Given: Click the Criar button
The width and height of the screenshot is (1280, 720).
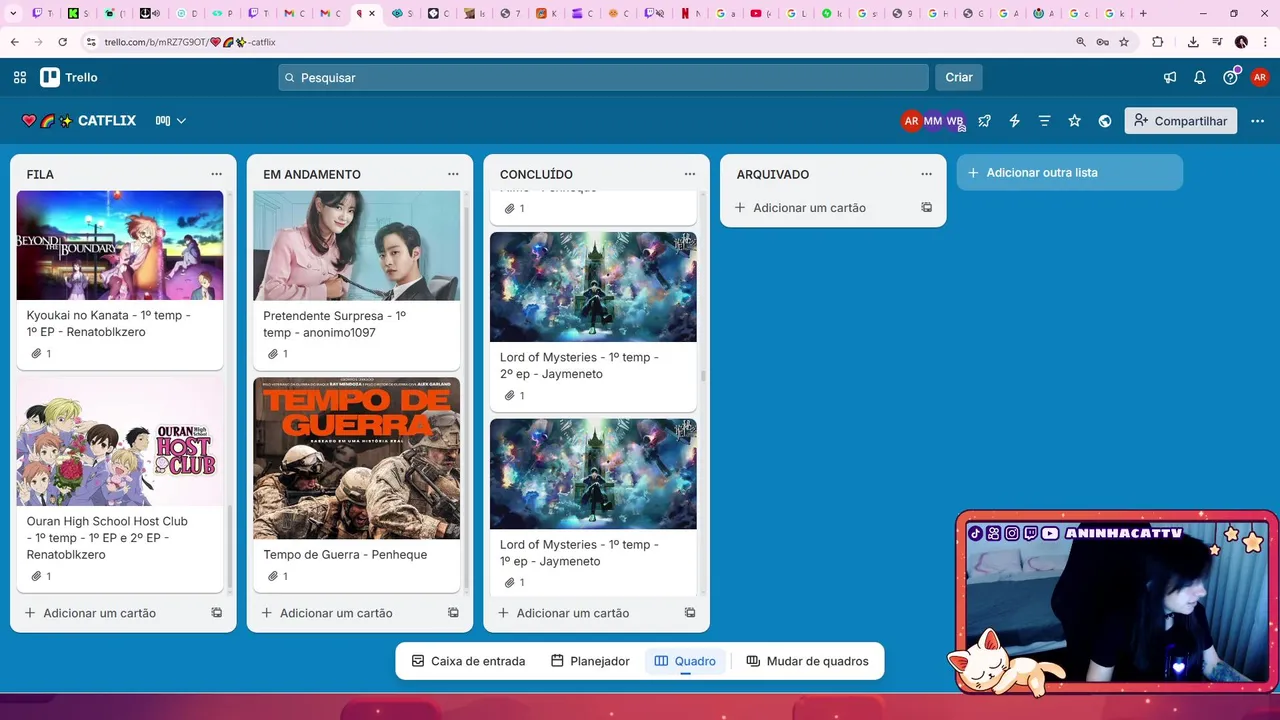Looking at the screenshot, I should [x=959, y=77].
